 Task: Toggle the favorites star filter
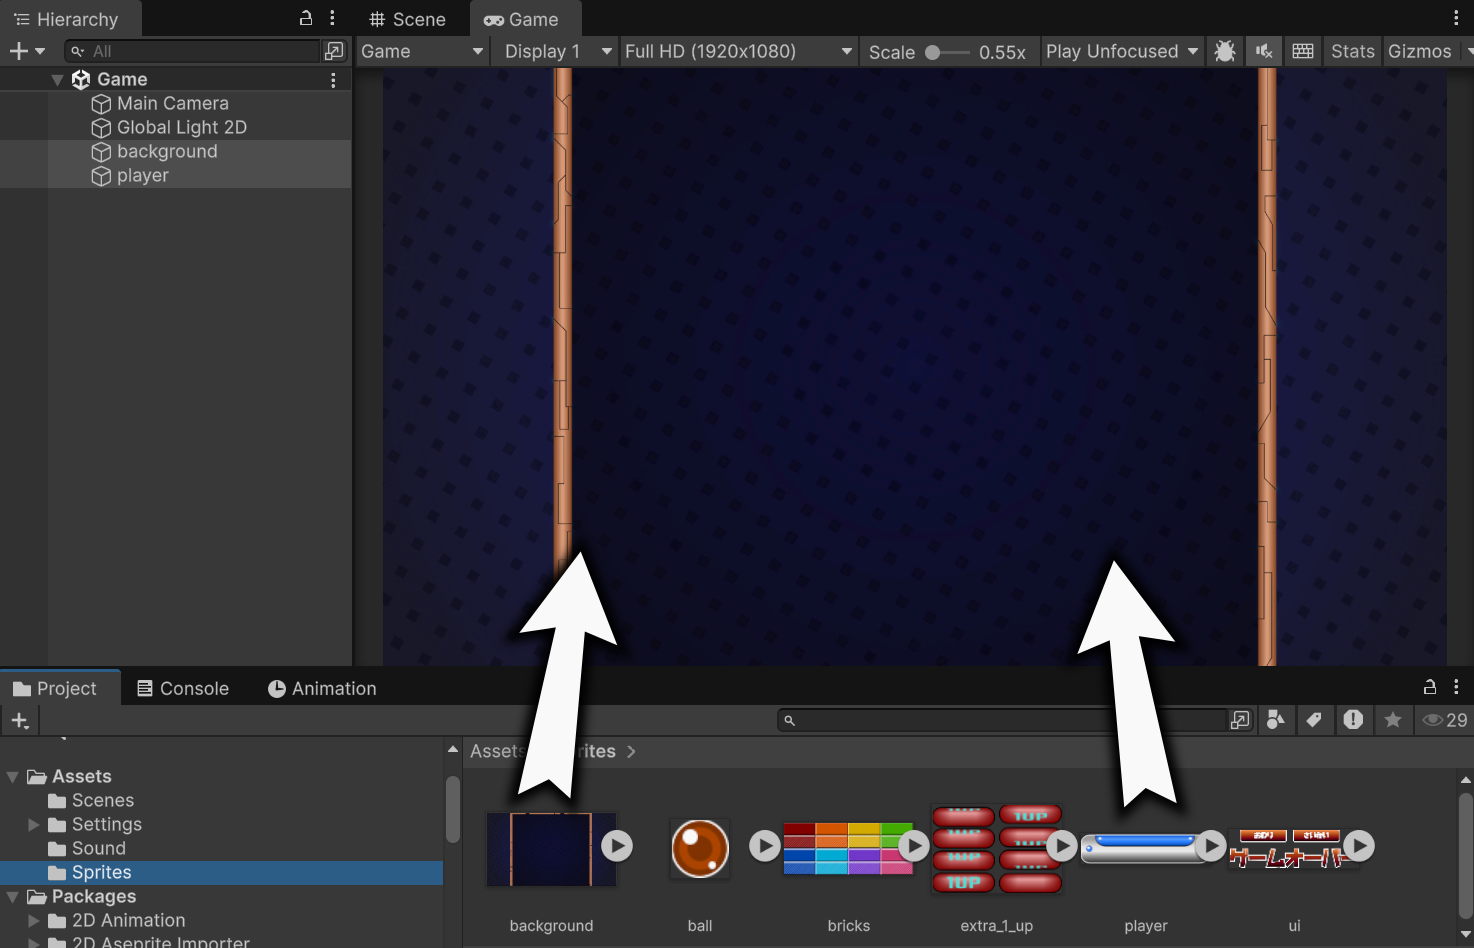coord(1393,720)
